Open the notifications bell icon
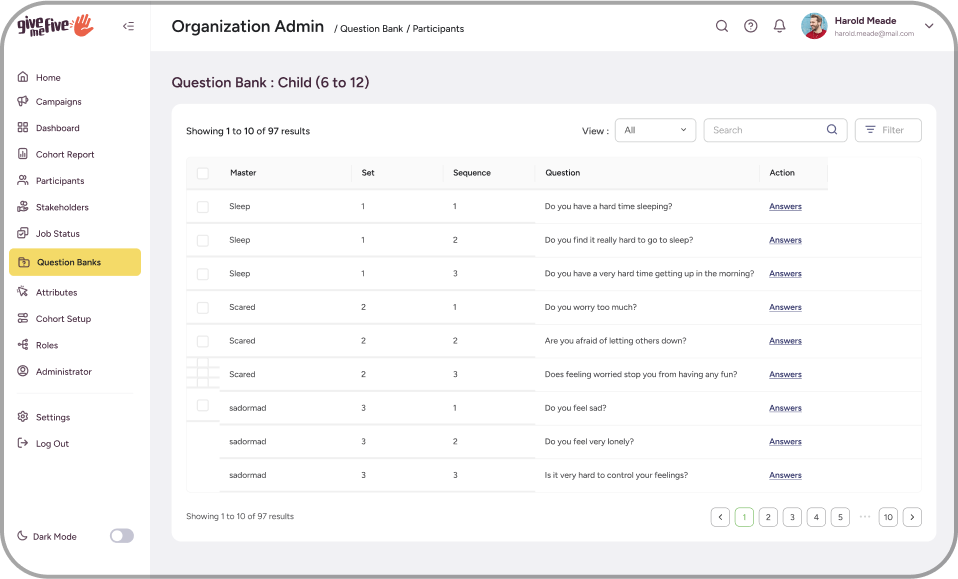This screenshot has width=958, height=579. tap(780, 26)
